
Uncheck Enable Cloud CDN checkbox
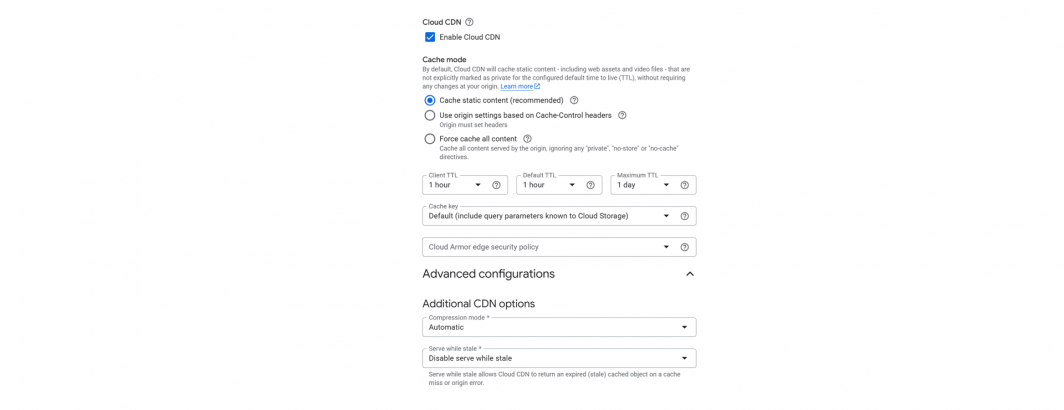430,37
